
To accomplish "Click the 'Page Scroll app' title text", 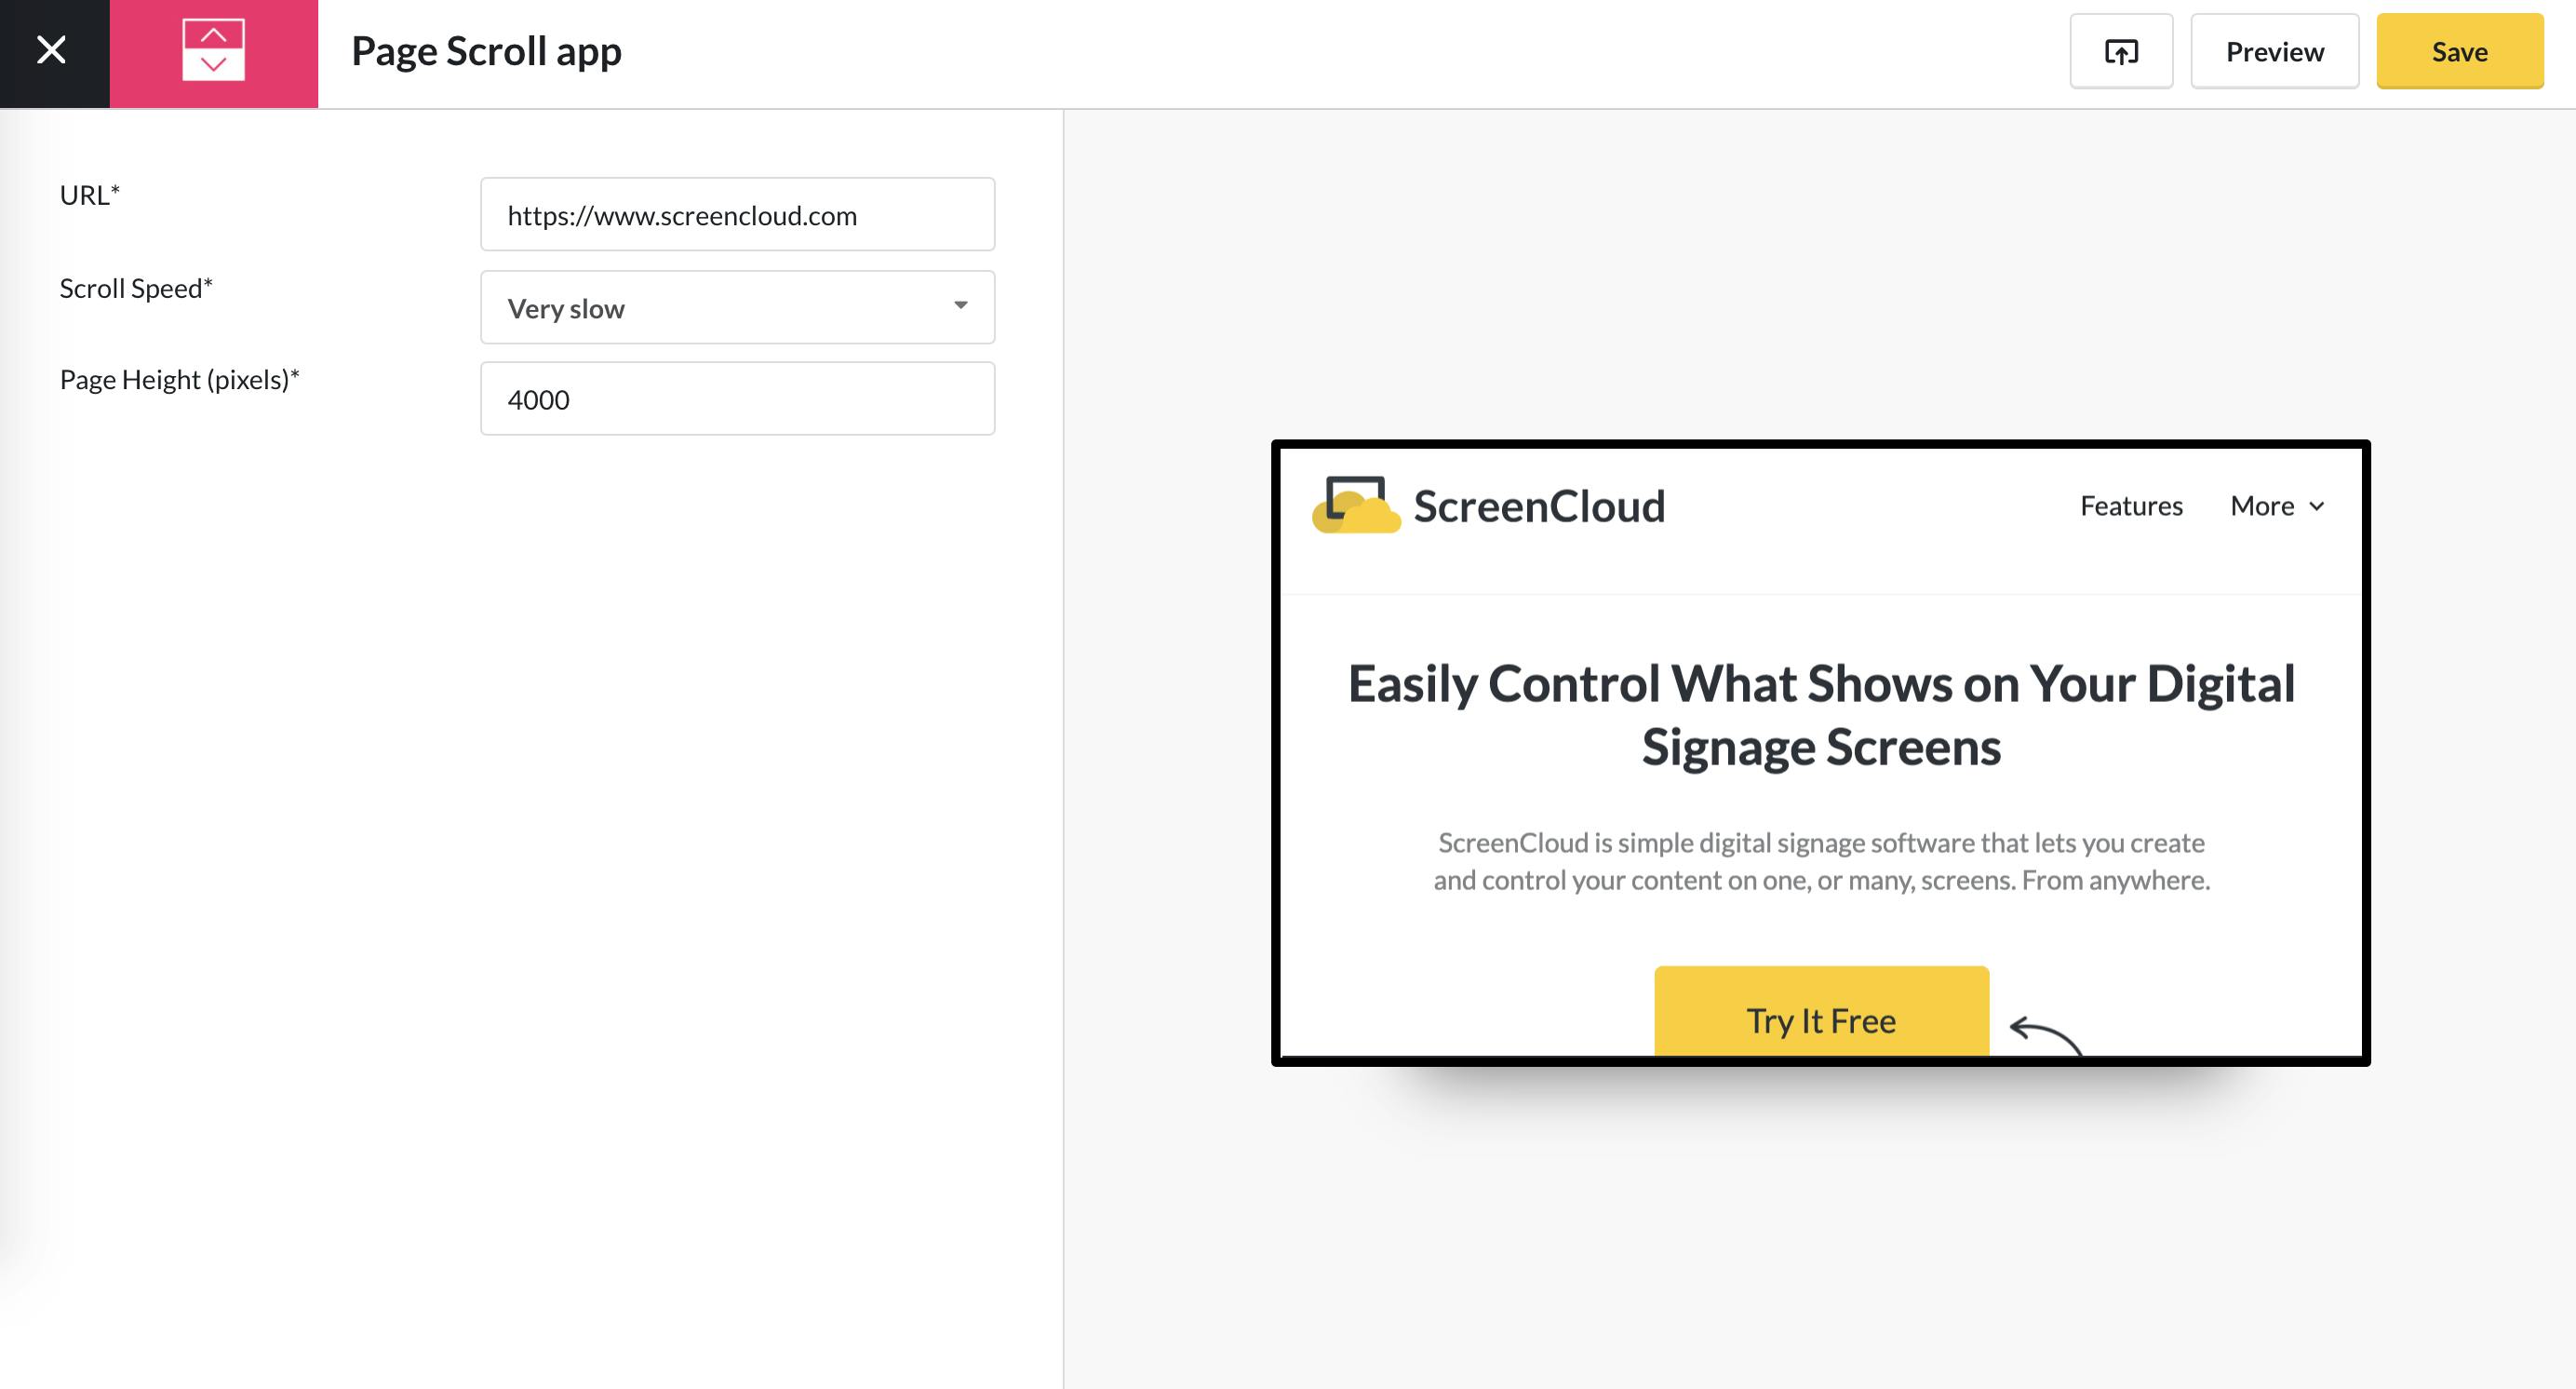I will coord(486,51).
